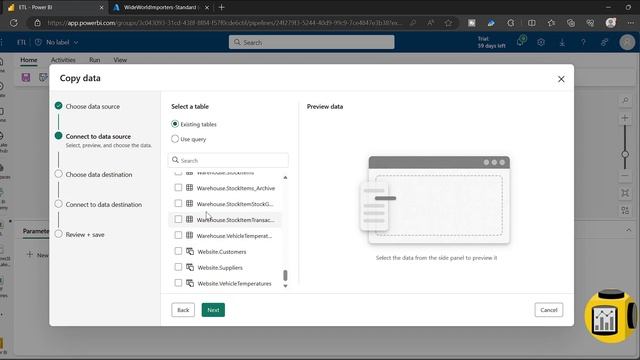Click the table Search input field

[x=228, y=160]
